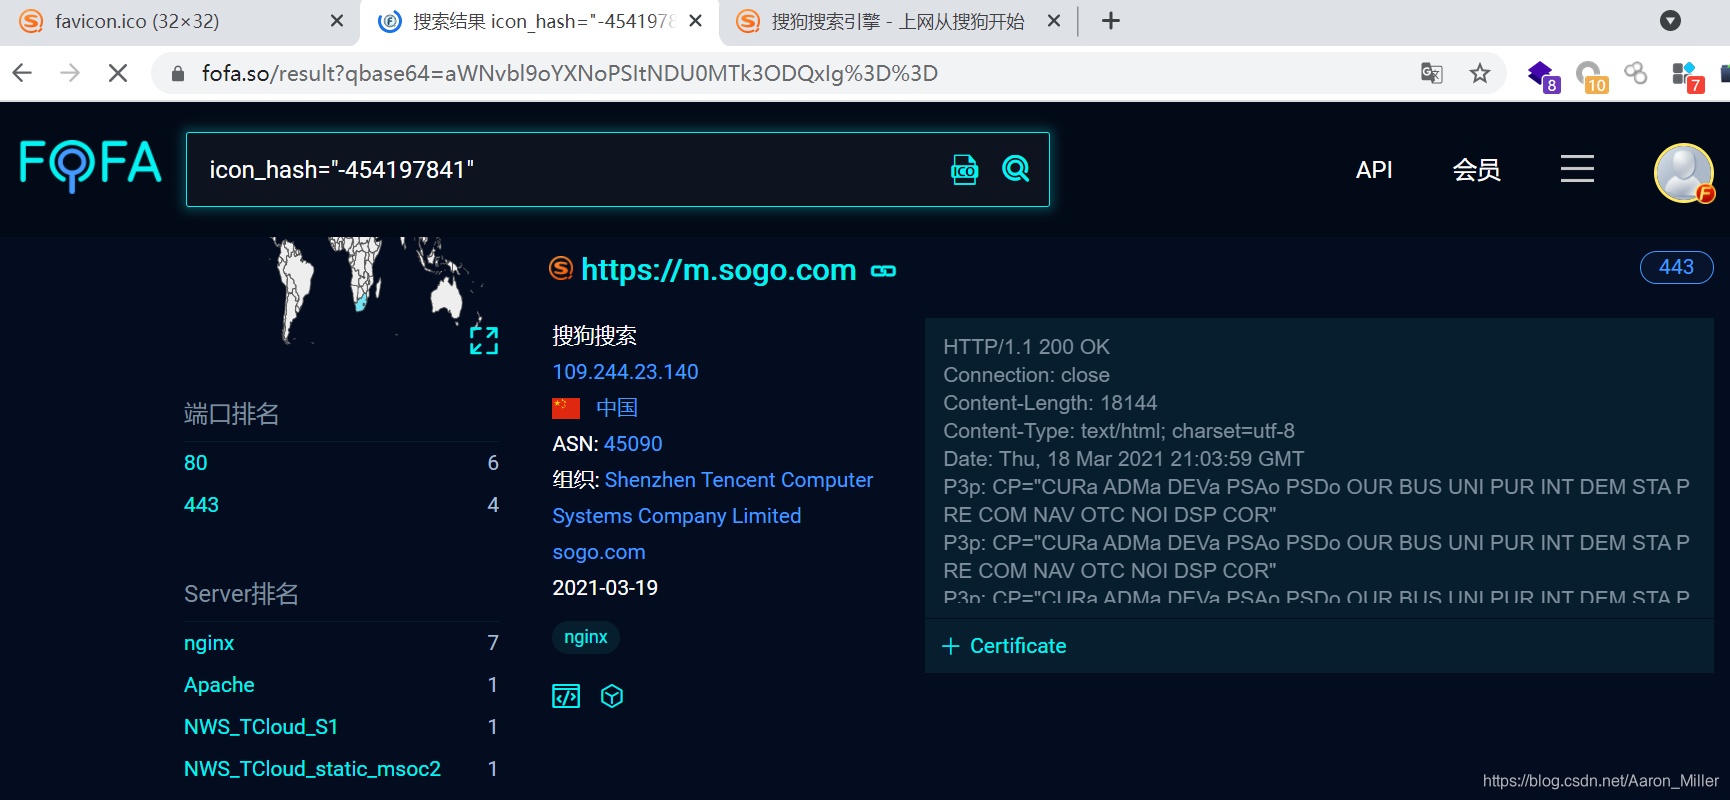Viewport: 1730px width, 800px height.
Task: Click the chain link icon beside m.sogo.com
Action: (x=884, y=271)
